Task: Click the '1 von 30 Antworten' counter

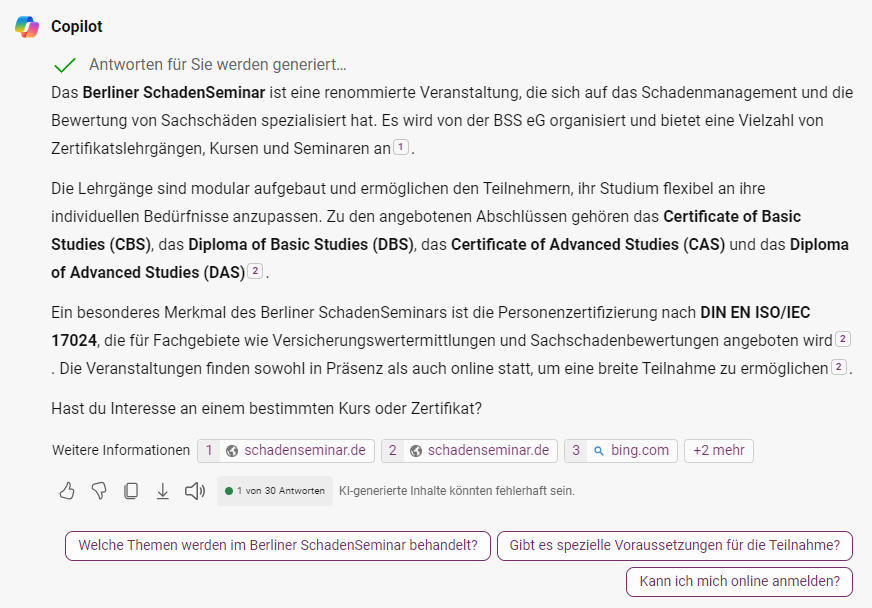Action: [275, 491]
